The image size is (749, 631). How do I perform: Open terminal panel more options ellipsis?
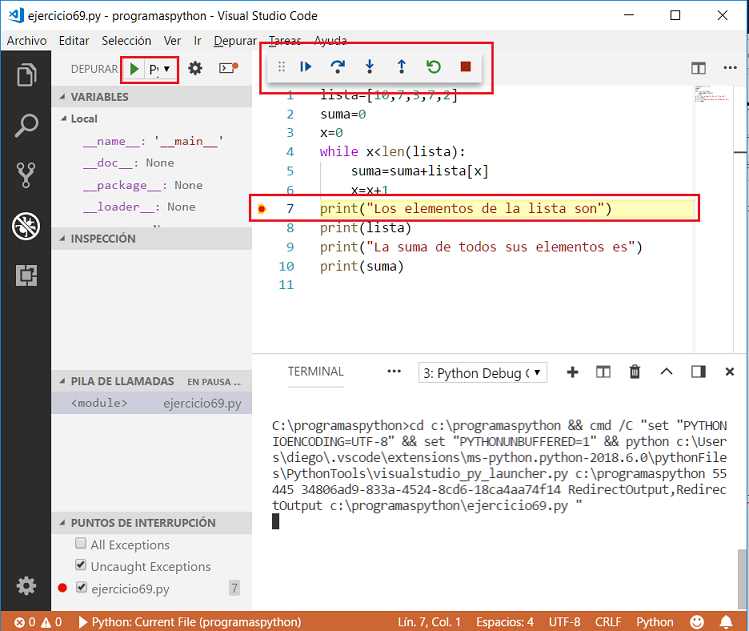tap(394, 371)
